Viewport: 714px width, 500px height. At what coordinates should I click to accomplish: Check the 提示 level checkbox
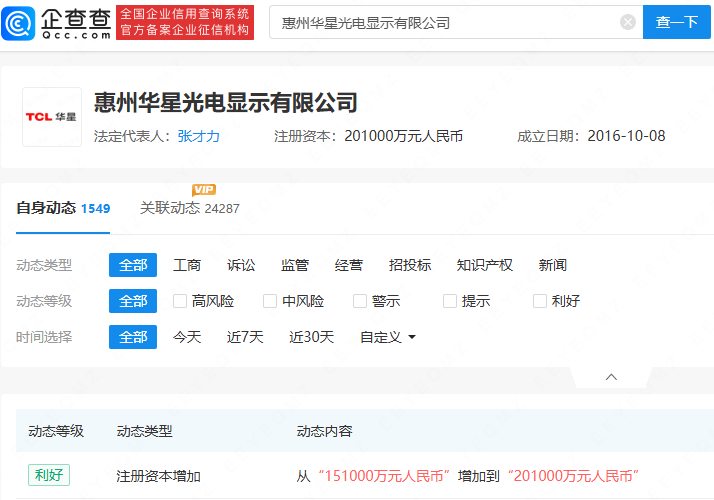[x=450, y=301]
